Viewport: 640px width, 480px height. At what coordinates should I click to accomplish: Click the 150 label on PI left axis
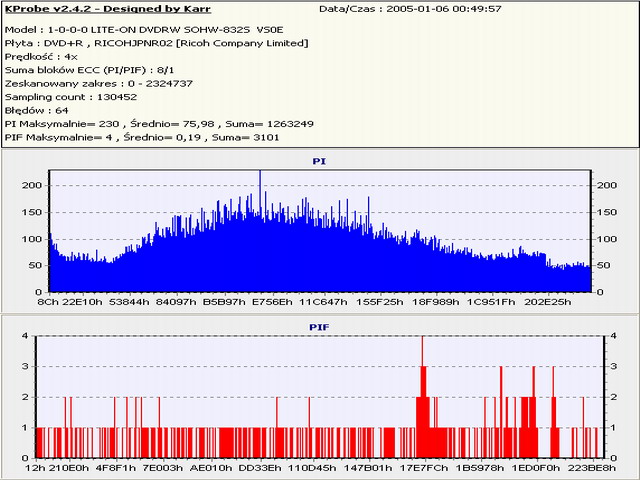click(32, 212)
